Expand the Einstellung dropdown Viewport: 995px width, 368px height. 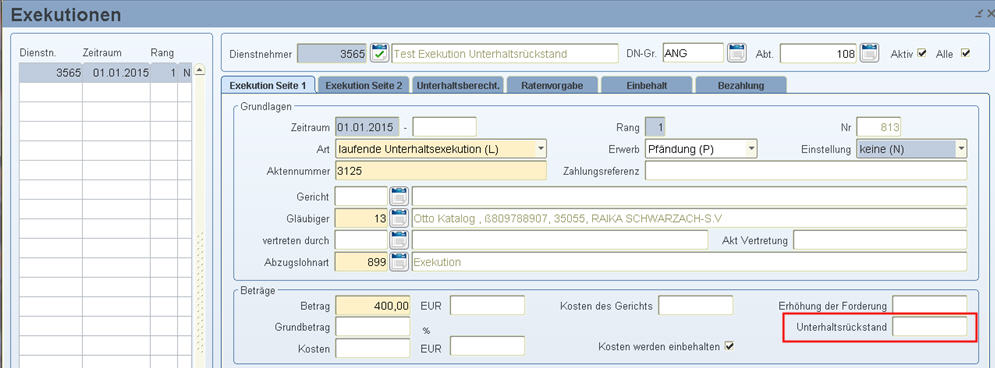coord(961,148)
